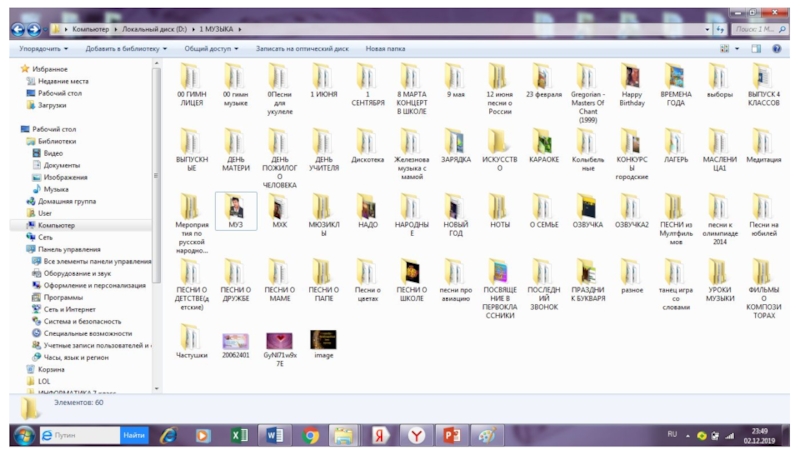Select the ЛАГЕРЬ folder
Viewport: 800px width, 450px height.
click(676, 146)
